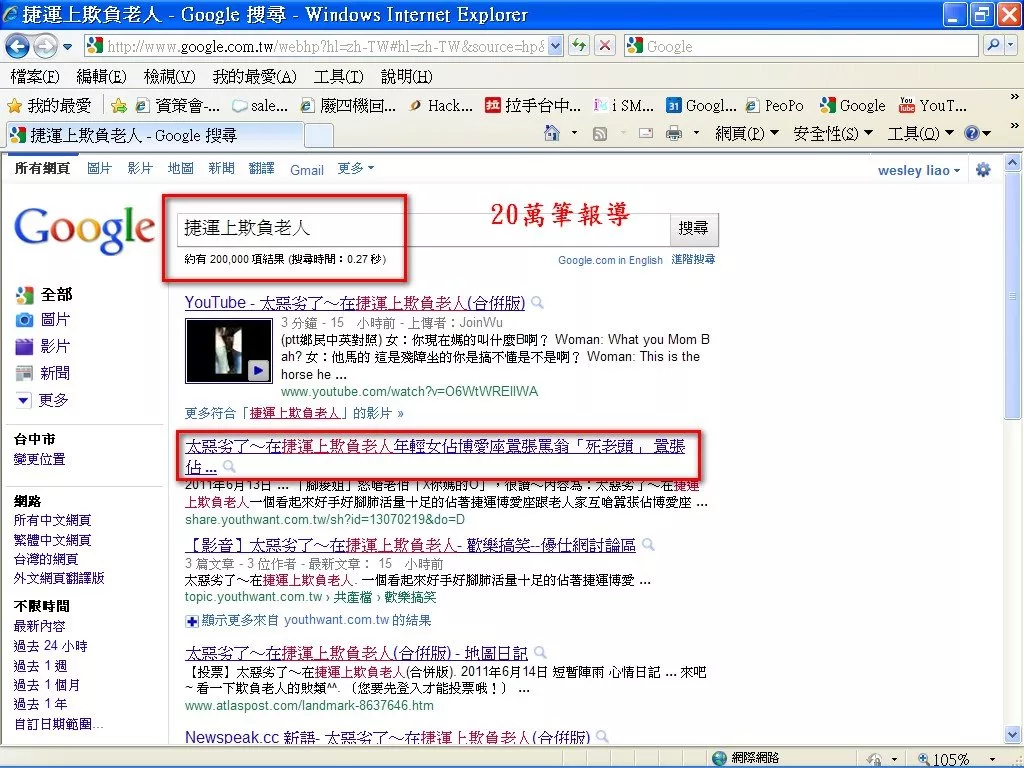Select the 全部 filter in left sidebar
Viewport: 1024px width, 768px height.
click(x=44, y=295)
